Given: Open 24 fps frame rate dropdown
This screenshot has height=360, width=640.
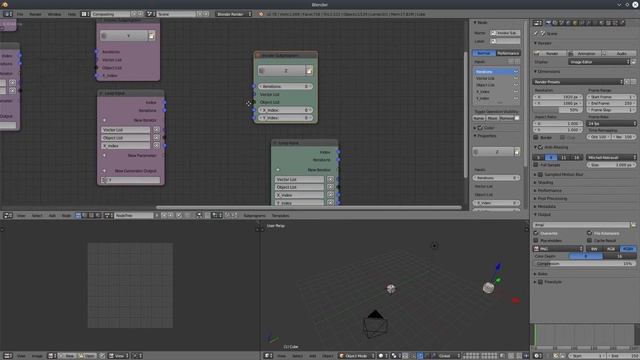Looking at the screenshot, I should [611, 123].
